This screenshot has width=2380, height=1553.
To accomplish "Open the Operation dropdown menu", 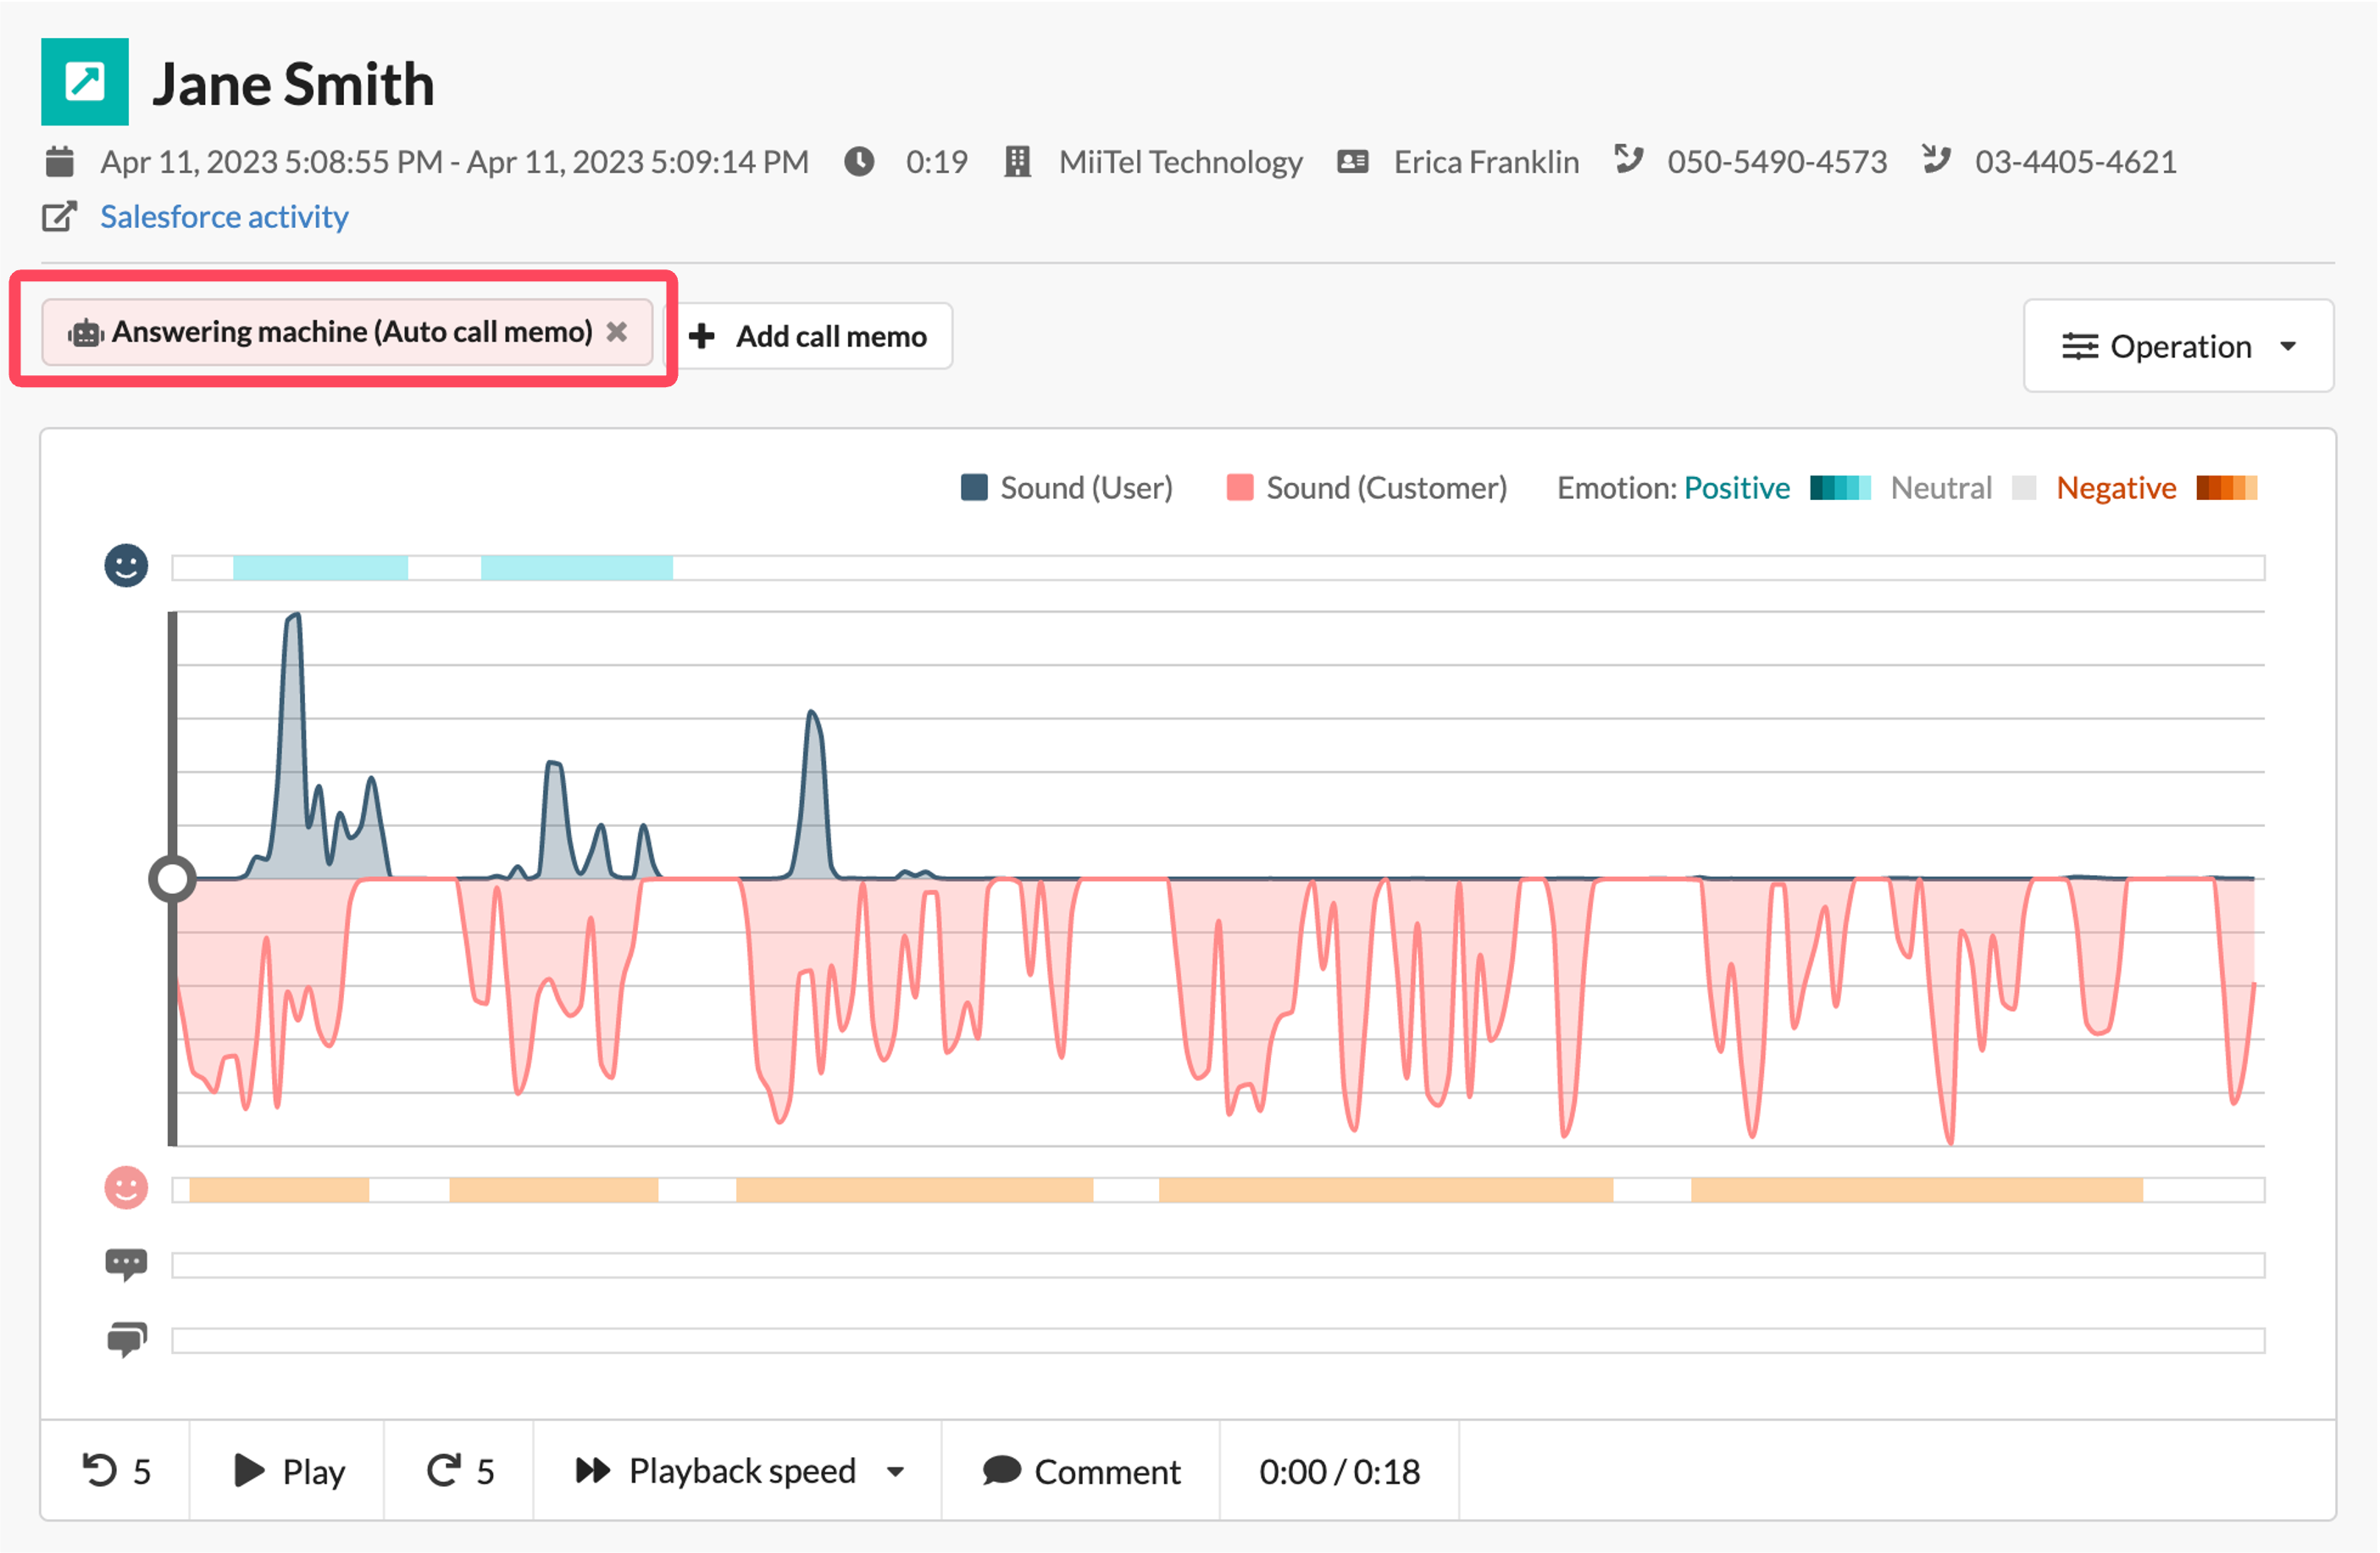I will point(2179,346).
